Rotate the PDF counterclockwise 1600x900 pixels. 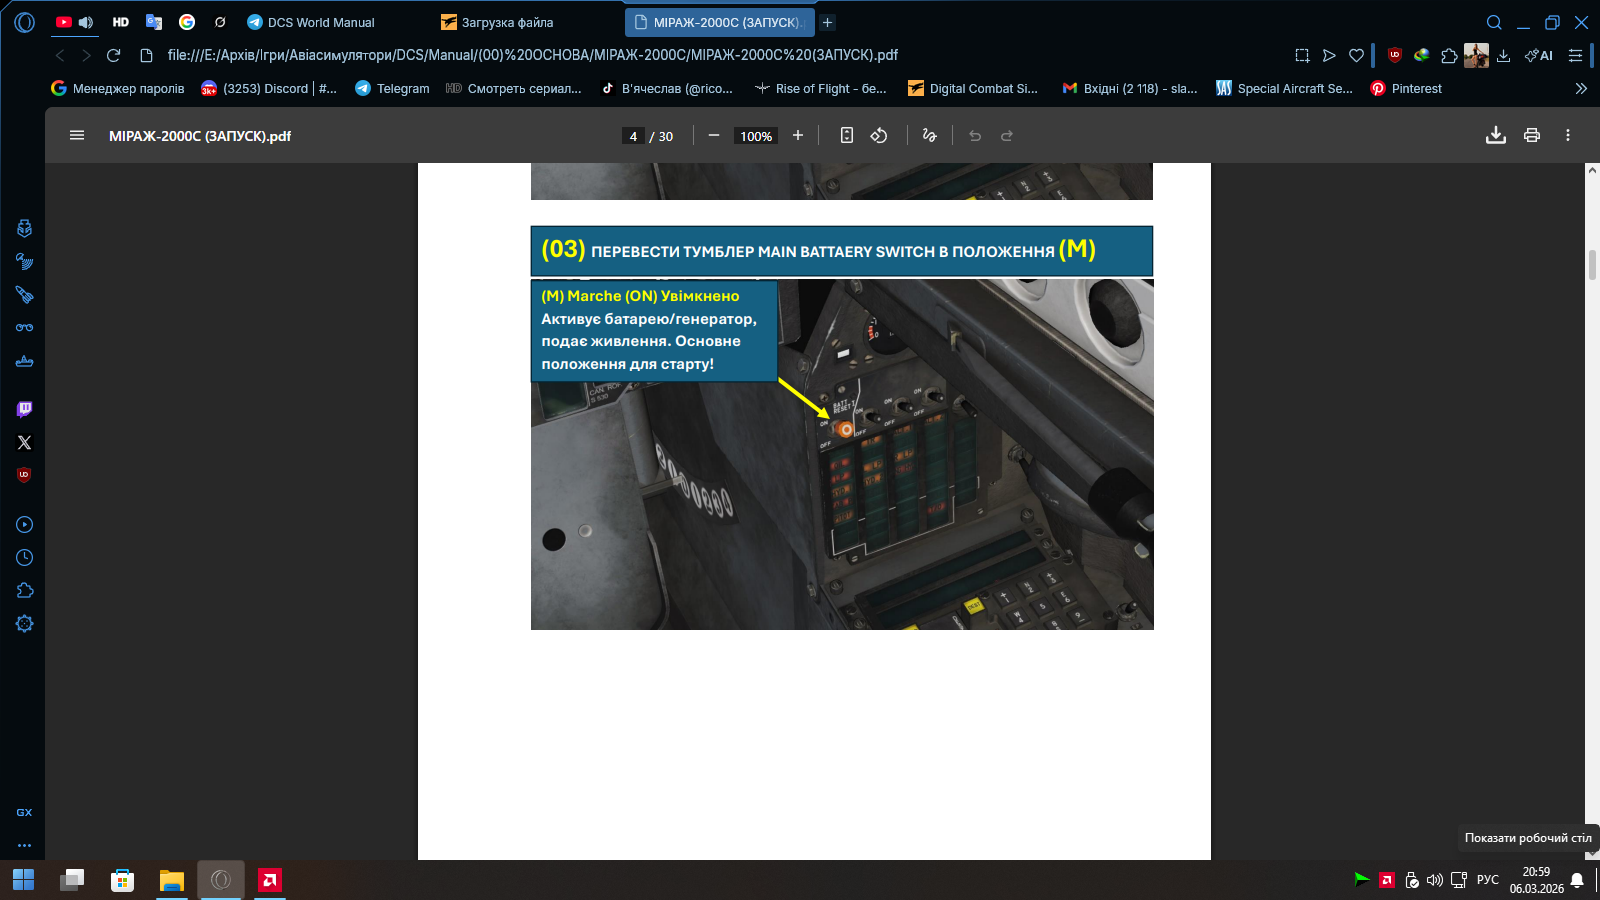879,136
